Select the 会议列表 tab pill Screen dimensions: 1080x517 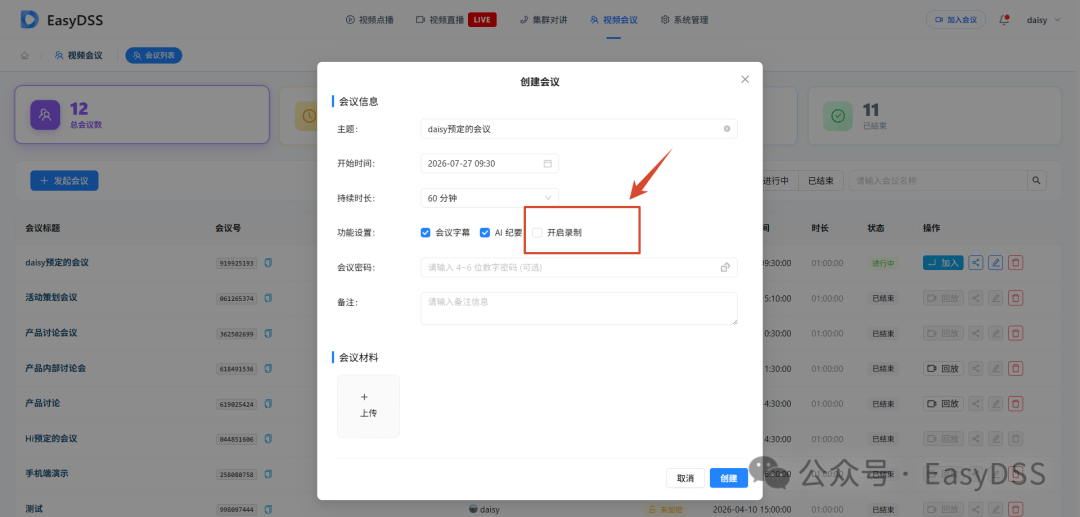[x=154, y=55]
